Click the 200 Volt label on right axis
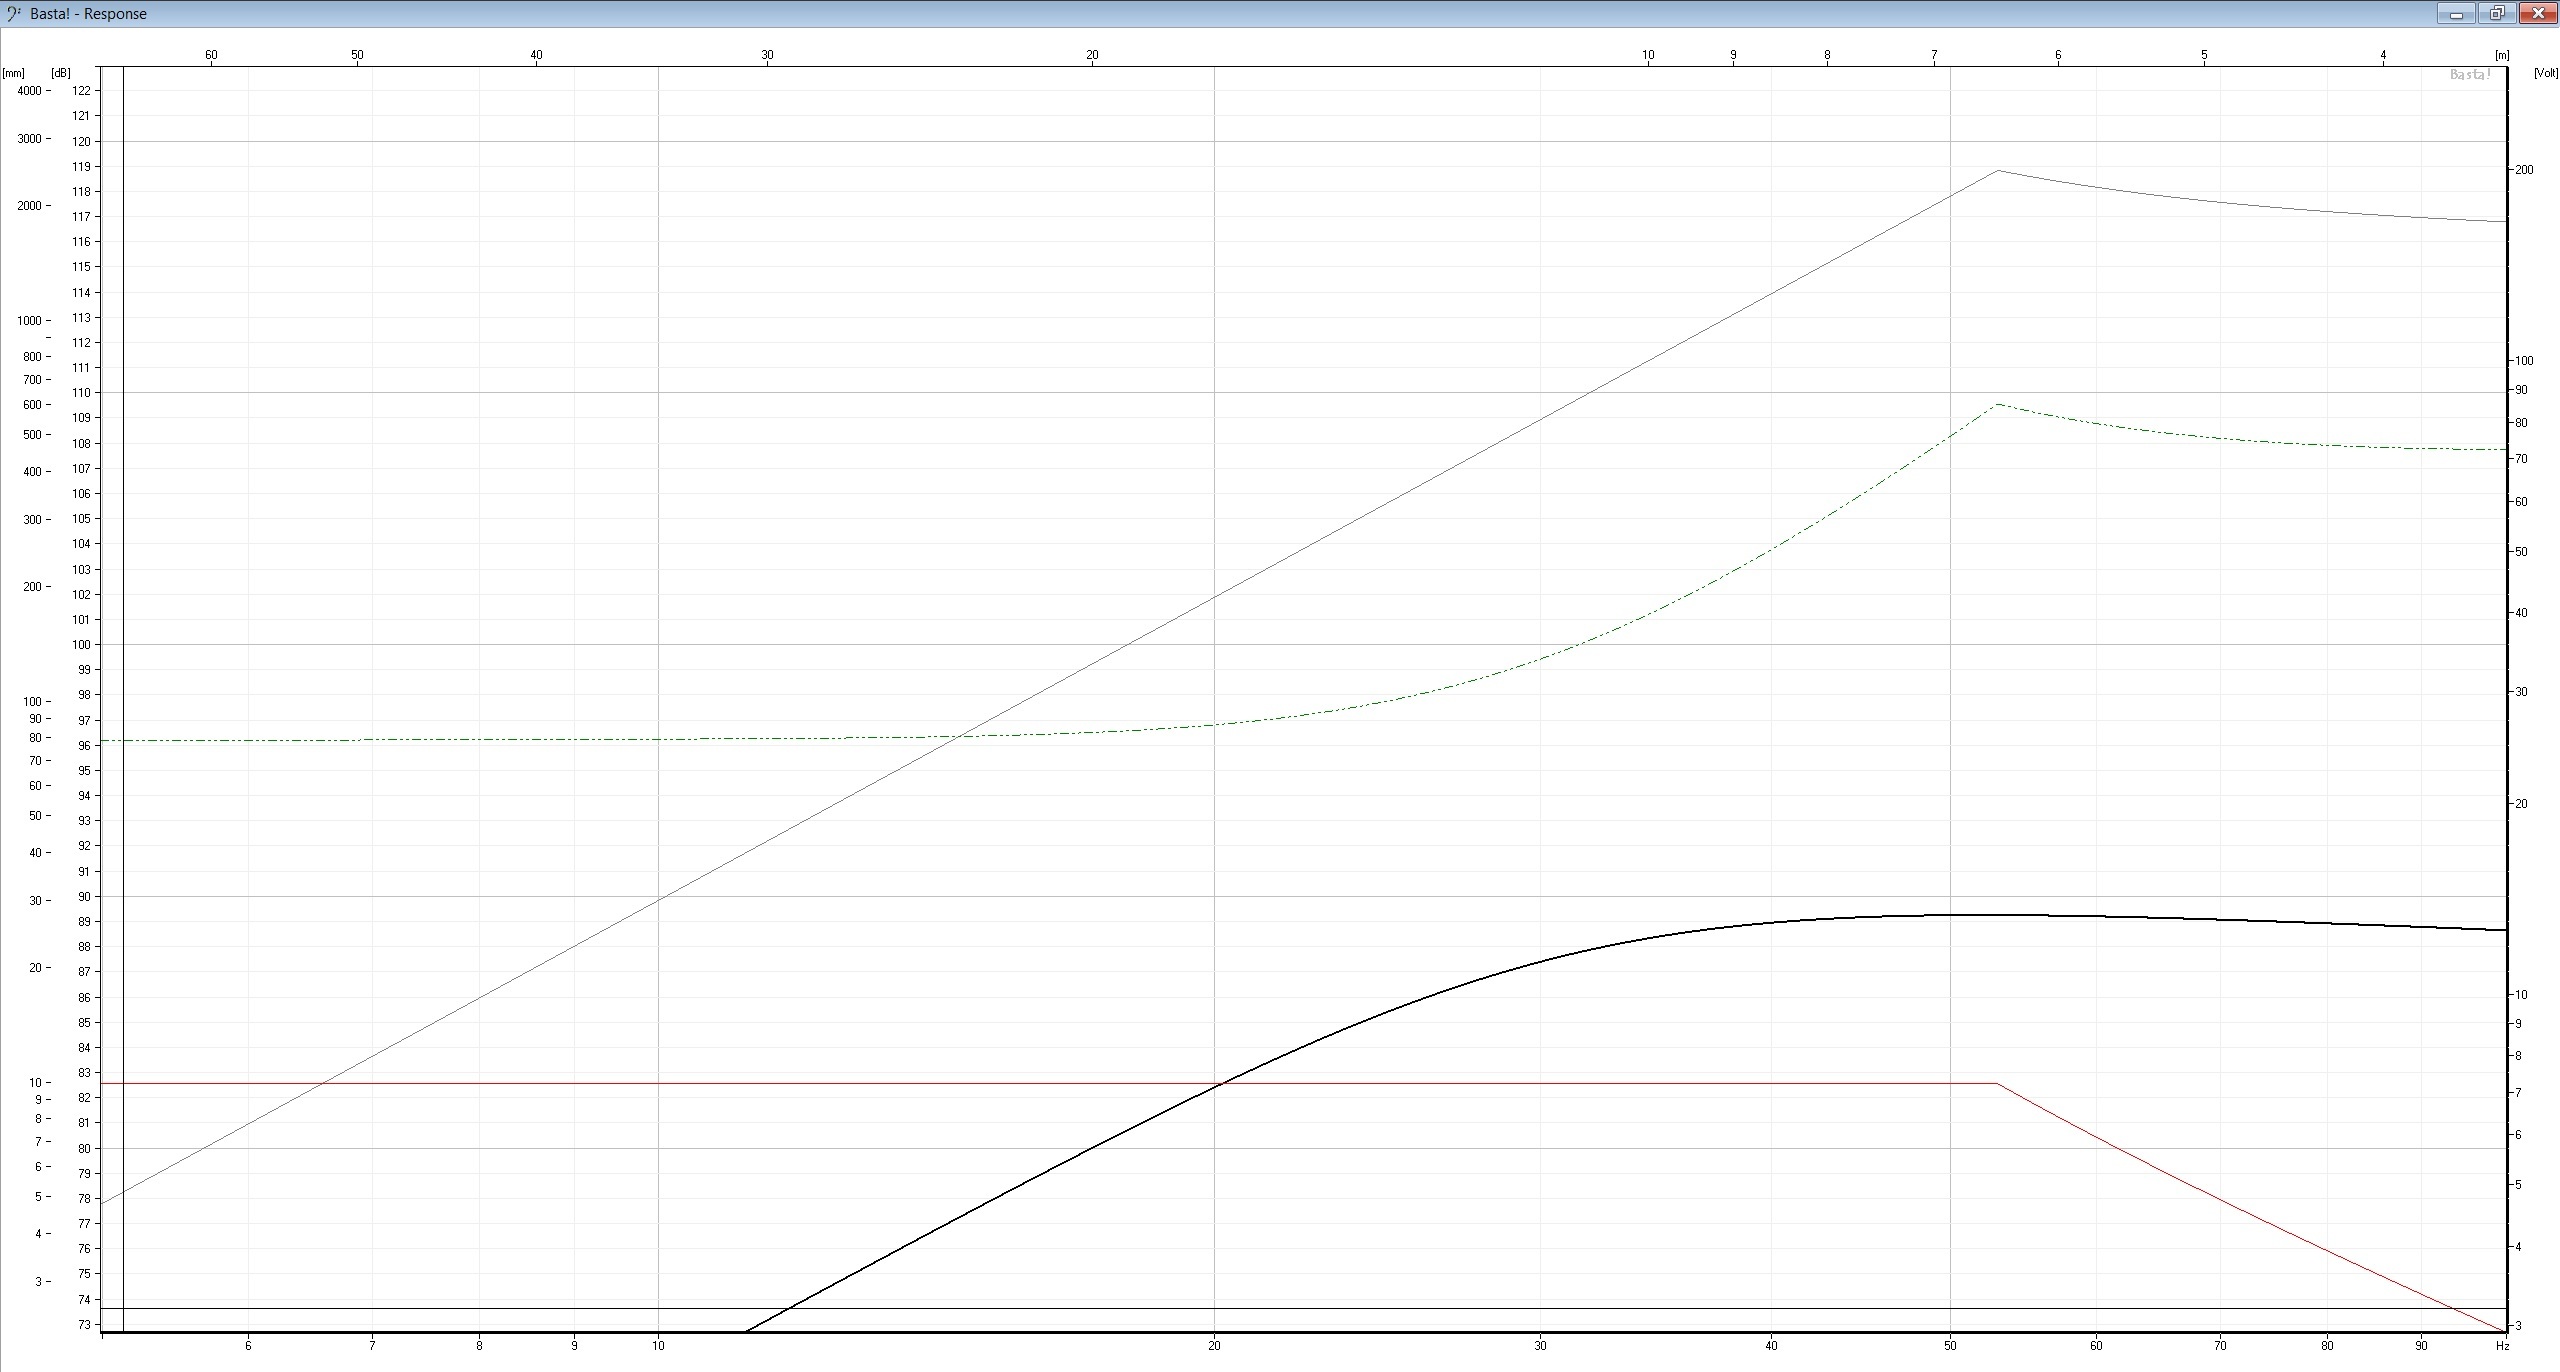The width and height of the screenshot is (2560, 1372). pos(2524,170)
